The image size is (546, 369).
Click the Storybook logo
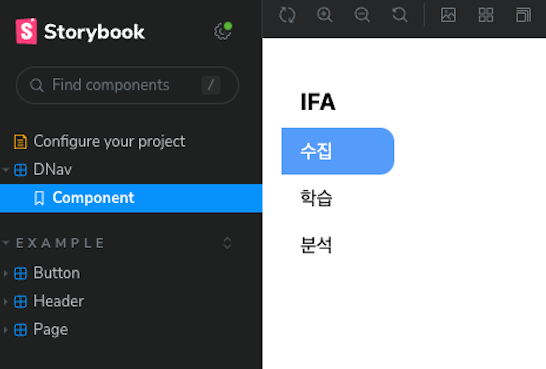click(x=80, y=31)
